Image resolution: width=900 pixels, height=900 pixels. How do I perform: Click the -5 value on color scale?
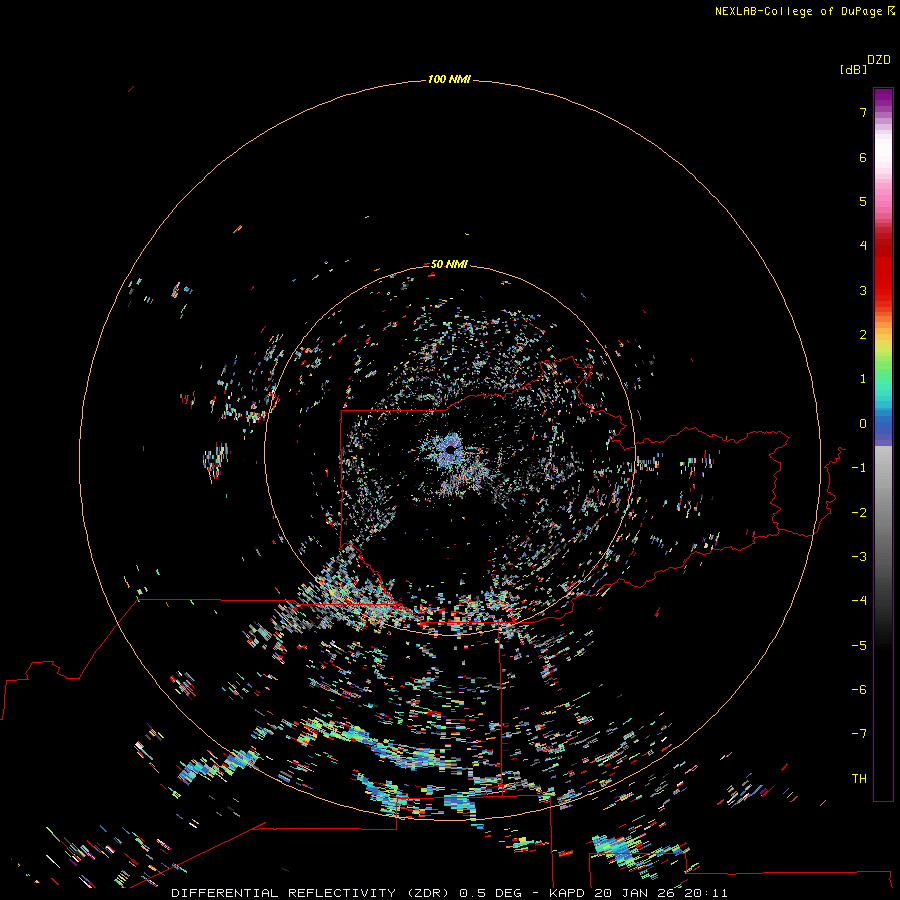pos(859,646)
